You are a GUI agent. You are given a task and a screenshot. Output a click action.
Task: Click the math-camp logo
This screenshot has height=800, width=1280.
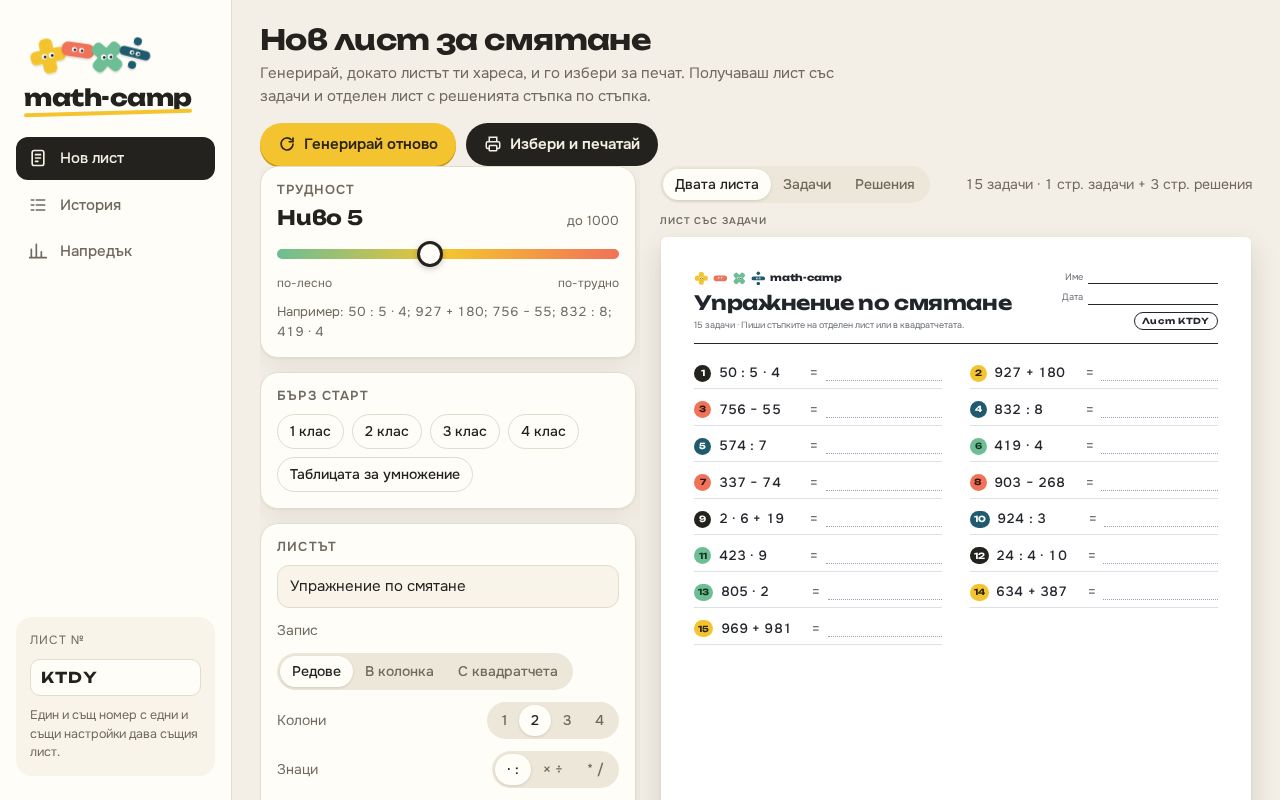click(108, 77)
